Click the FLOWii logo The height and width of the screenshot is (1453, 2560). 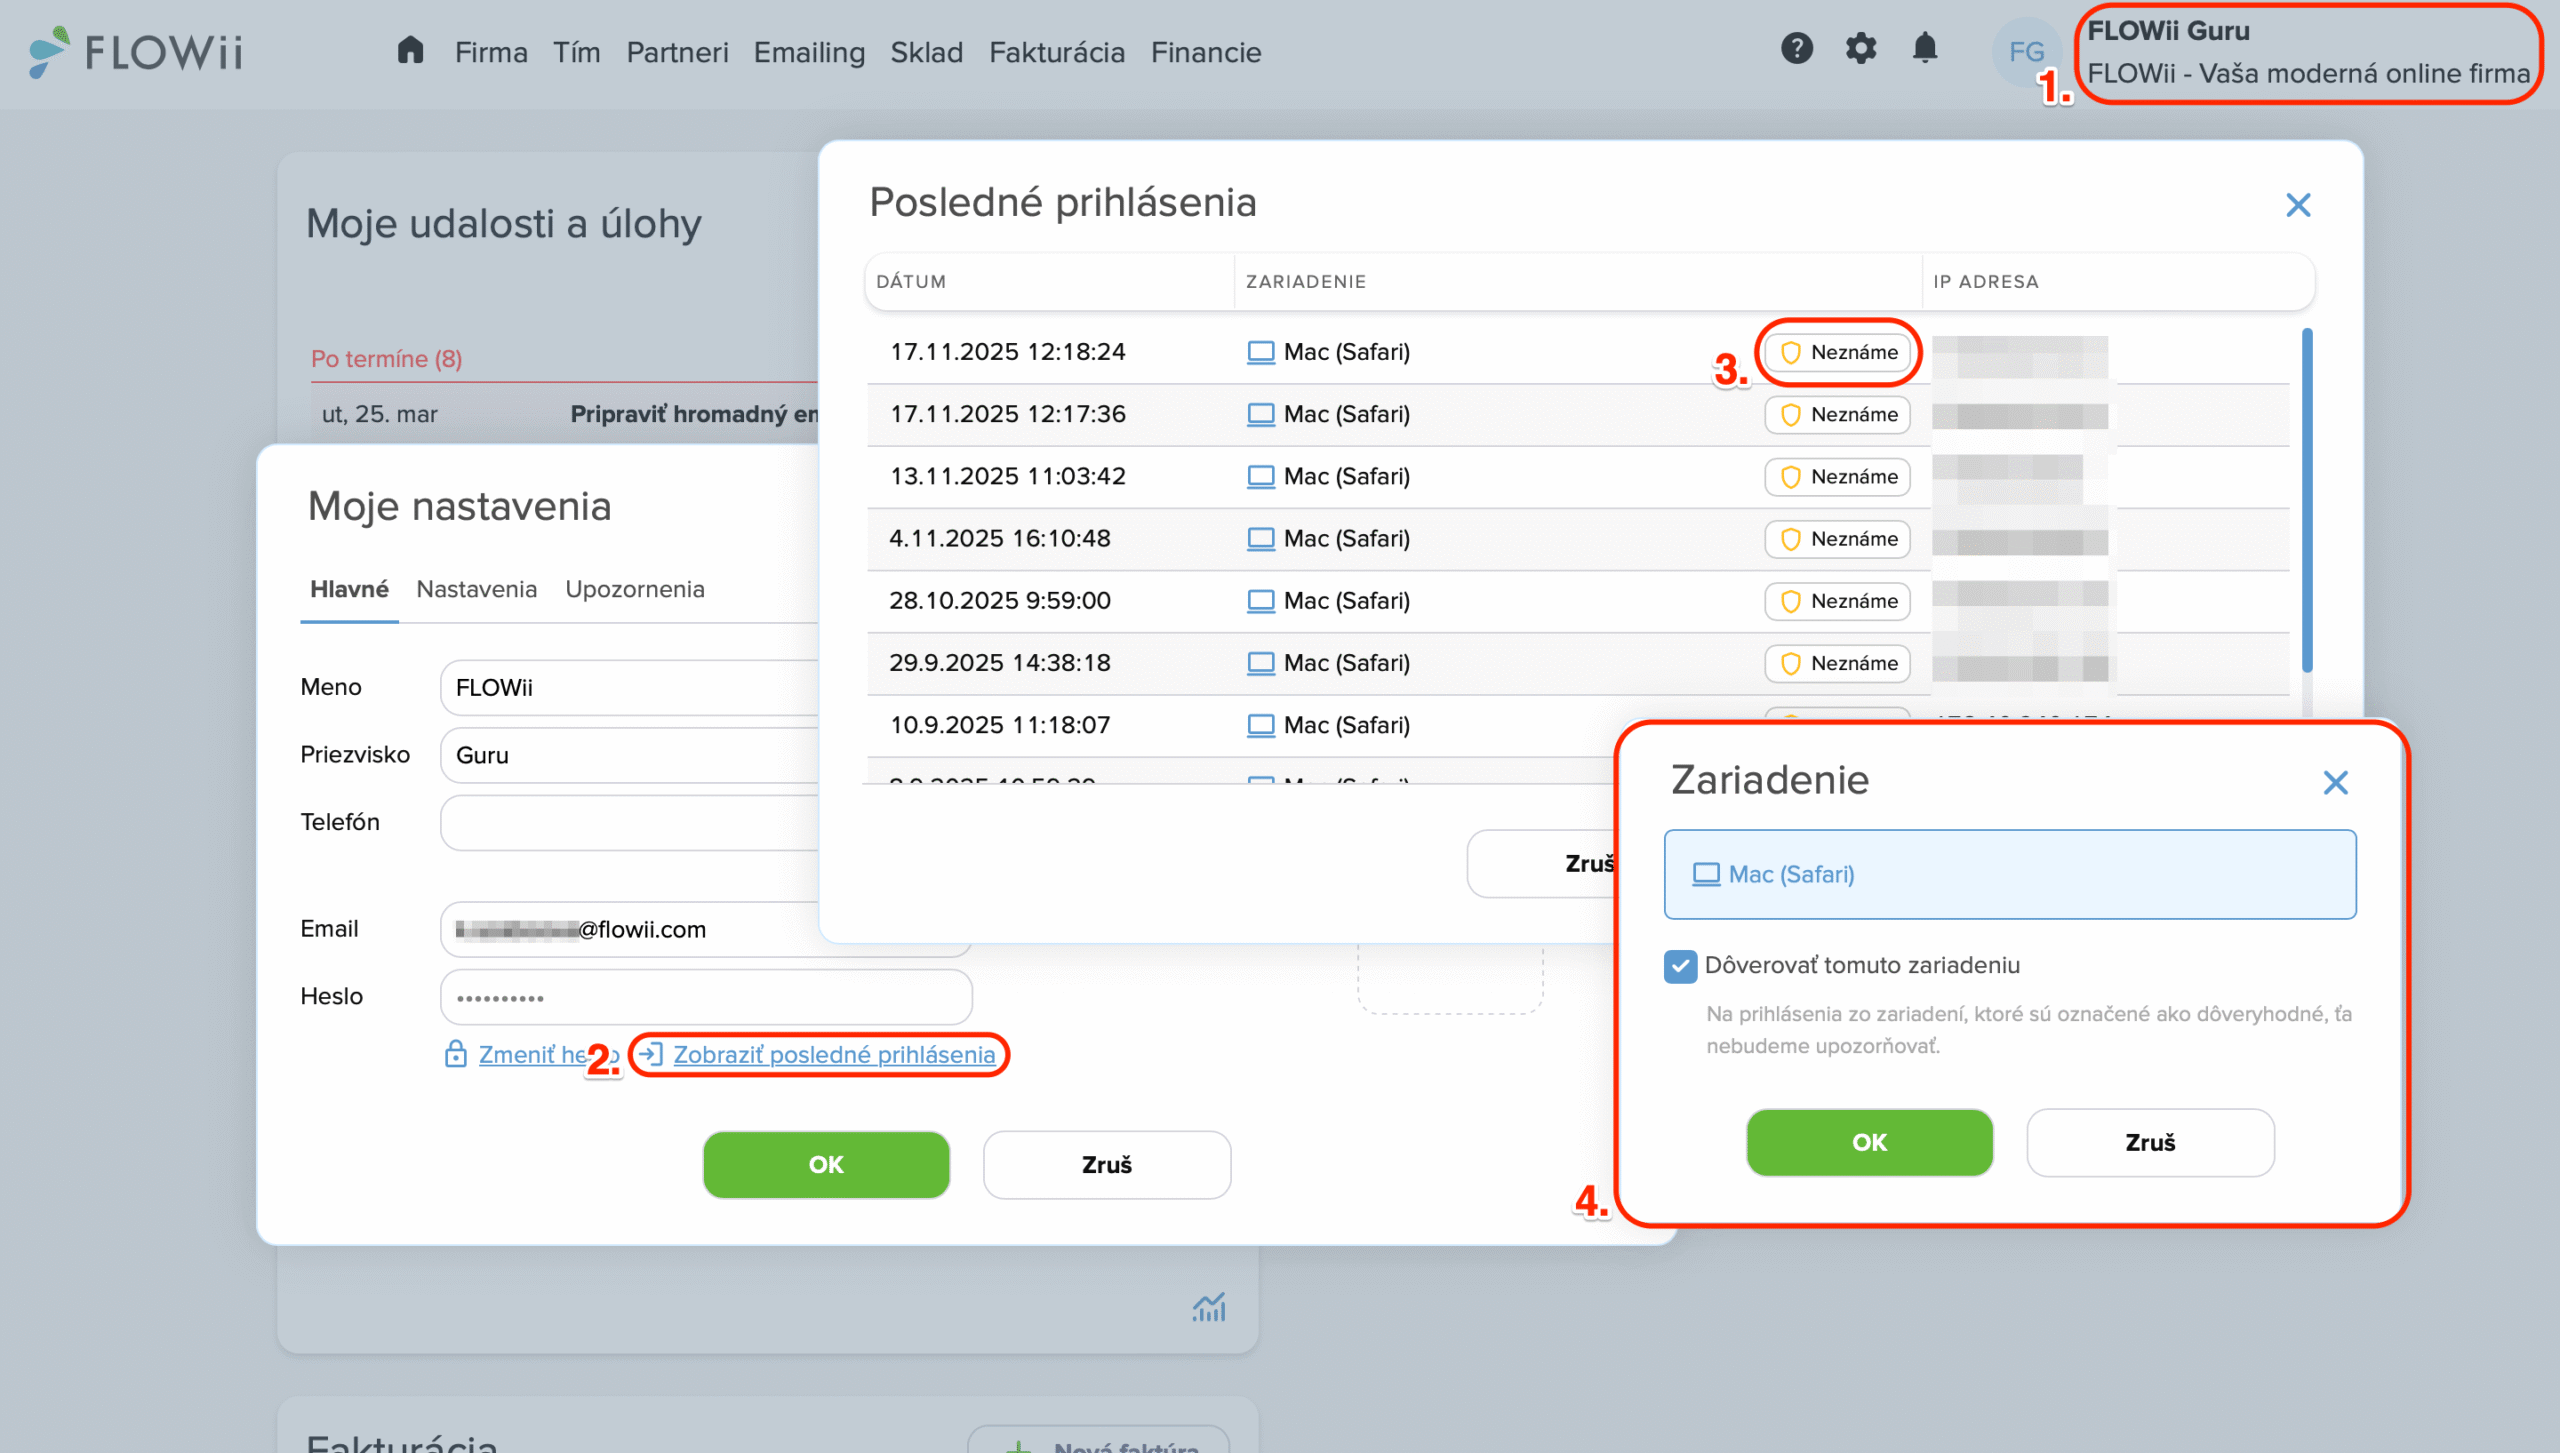point(137,52)
